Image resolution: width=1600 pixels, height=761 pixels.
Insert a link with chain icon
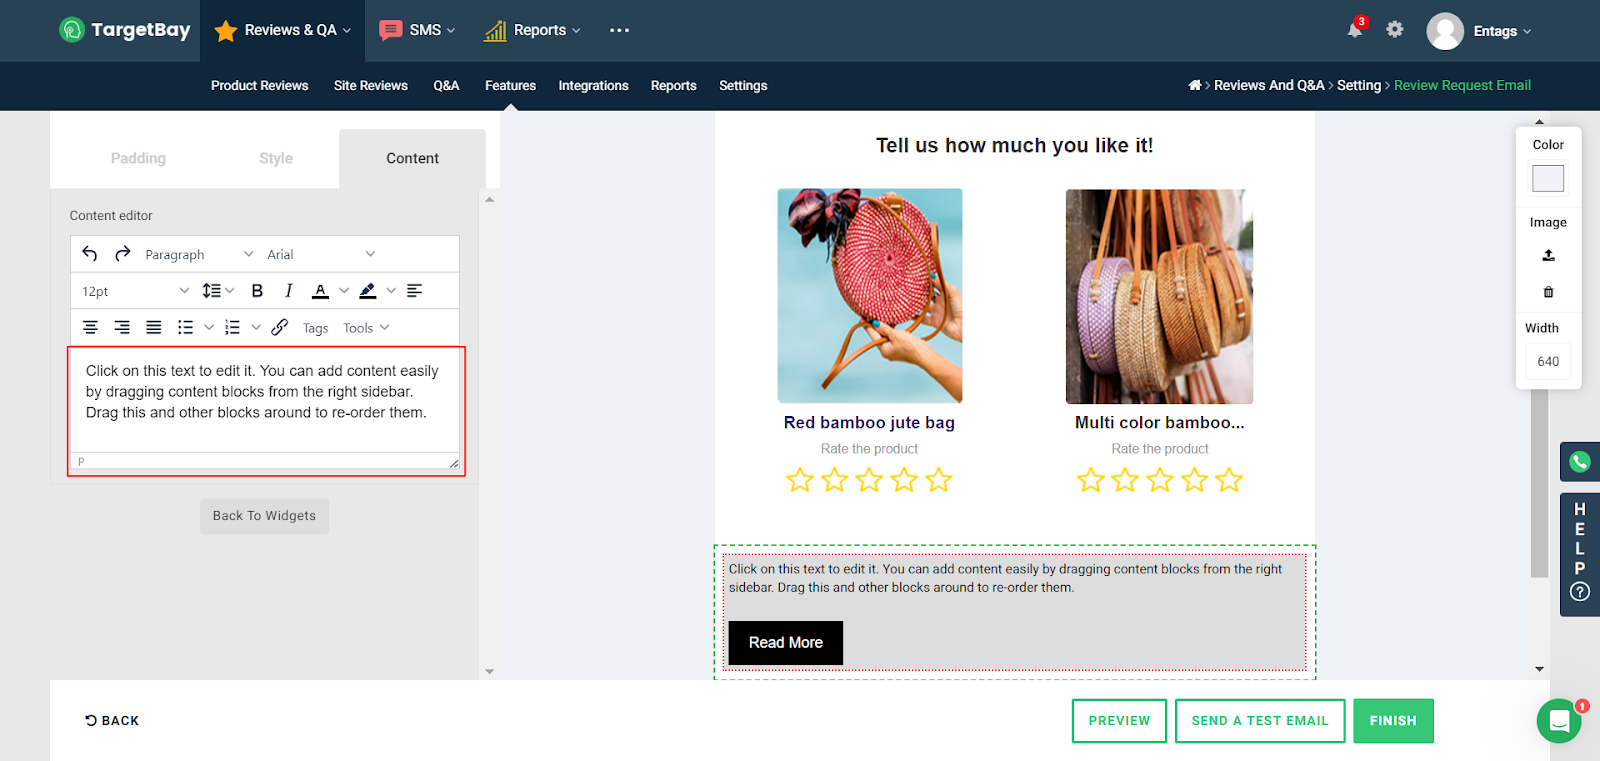(x=280, y=327)
